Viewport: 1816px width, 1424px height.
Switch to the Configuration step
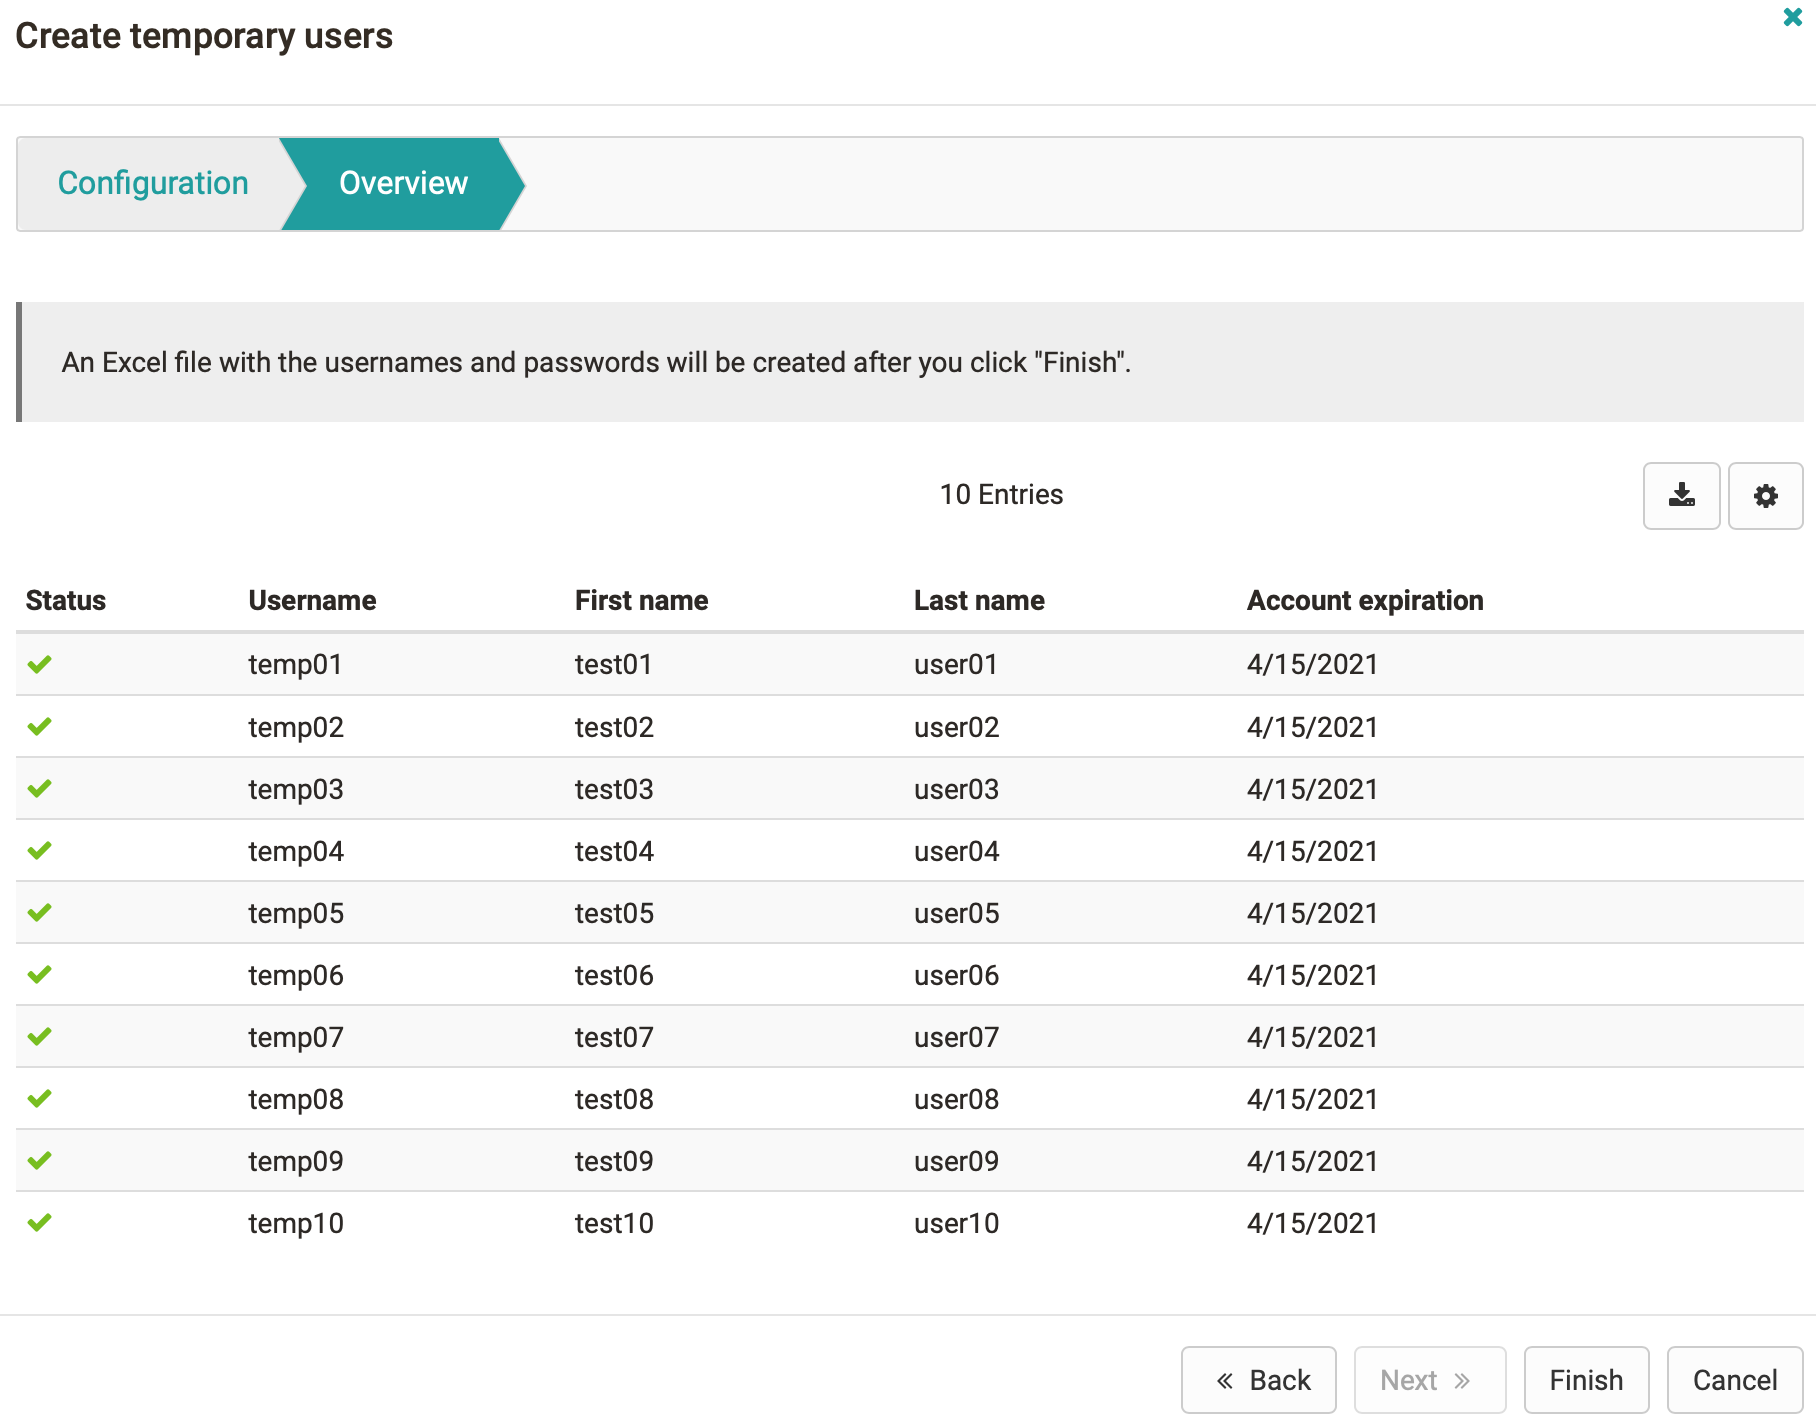tap(153, 183)
